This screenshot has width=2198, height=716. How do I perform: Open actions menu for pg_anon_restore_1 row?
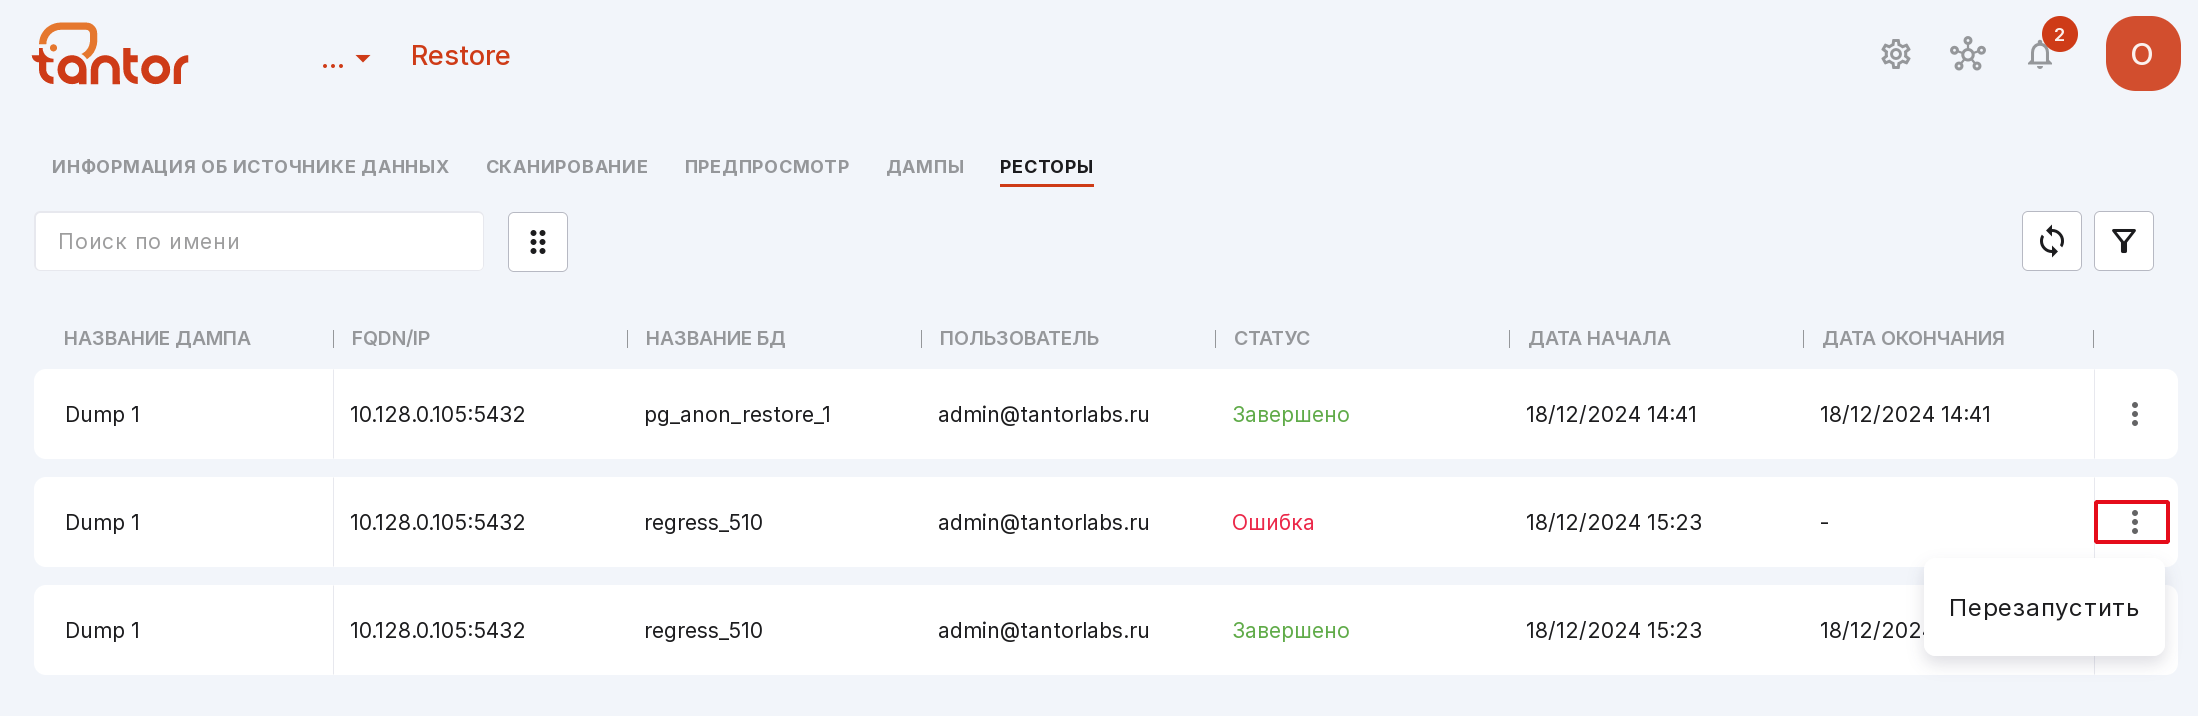click(2134, 414)
